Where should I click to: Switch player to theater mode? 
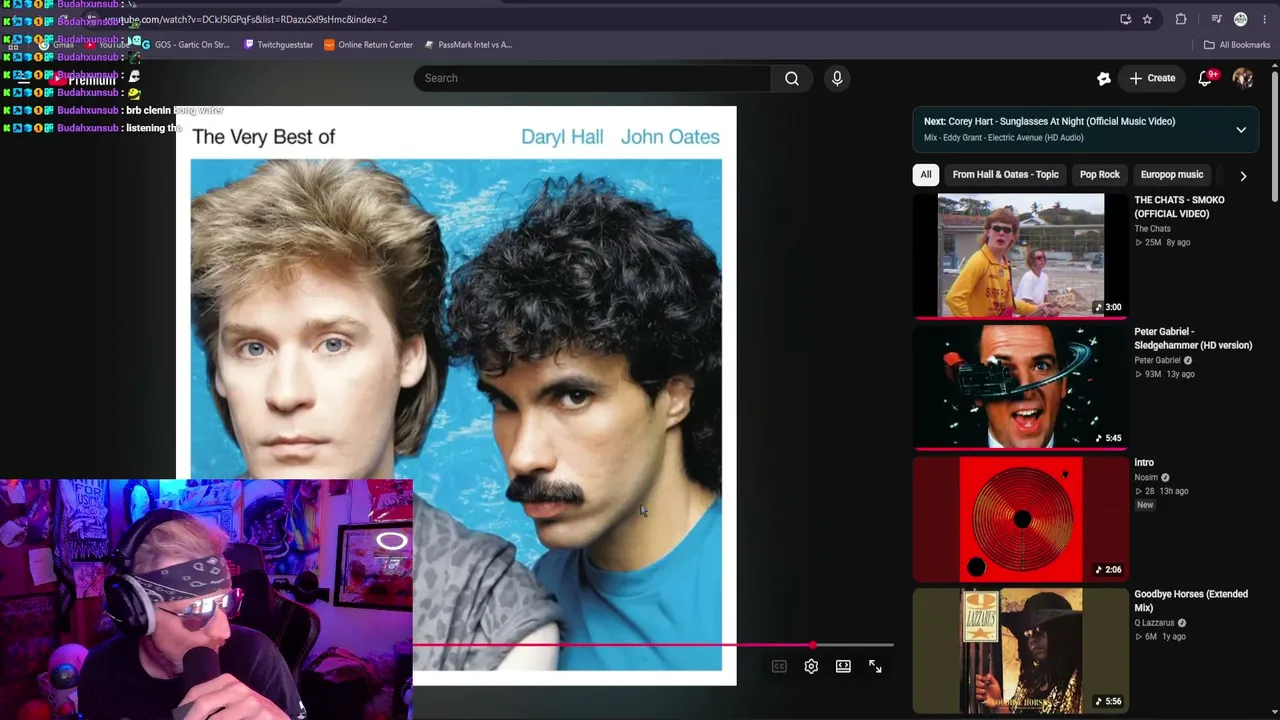point(843,666)
